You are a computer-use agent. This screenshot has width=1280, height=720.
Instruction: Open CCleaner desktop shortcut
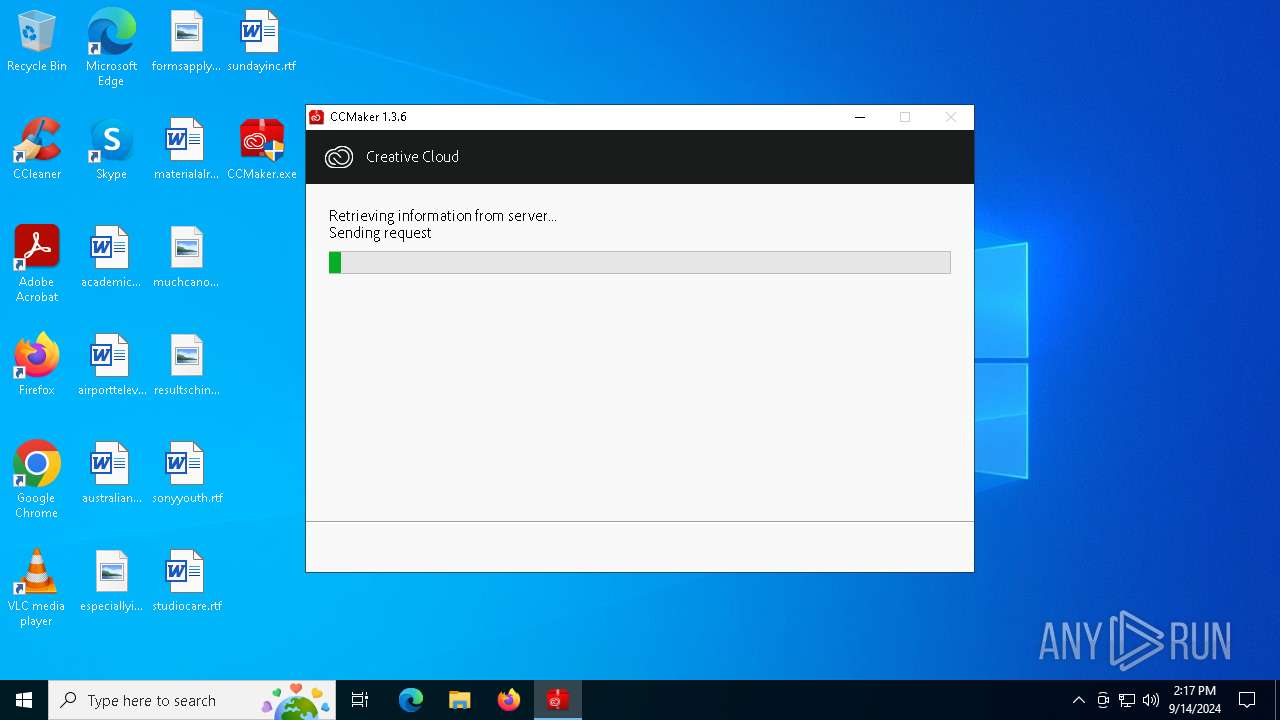click(37, 149)
